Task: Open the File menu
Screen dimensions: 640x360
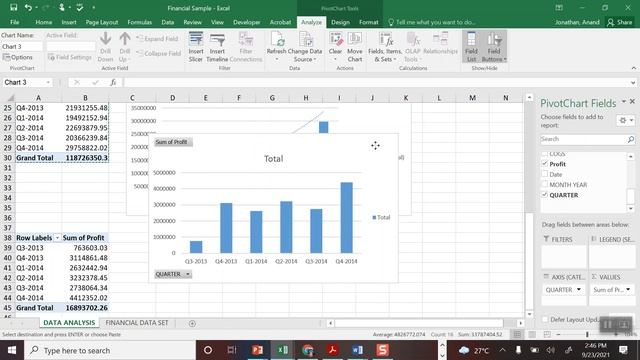Action: tap(15, 22)
